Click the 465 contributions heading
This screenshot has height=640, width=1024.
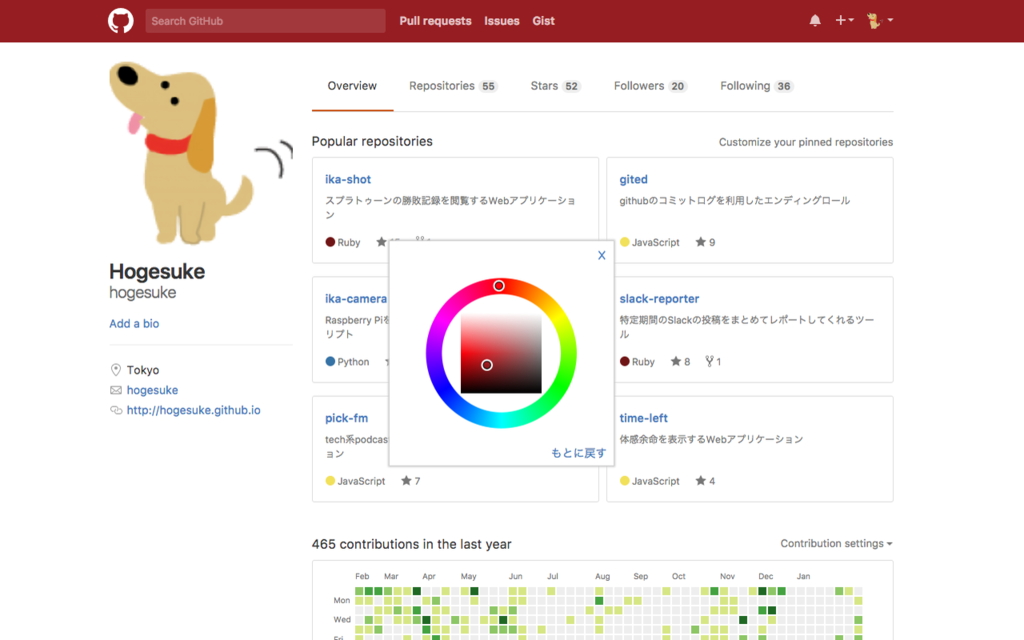411,545
